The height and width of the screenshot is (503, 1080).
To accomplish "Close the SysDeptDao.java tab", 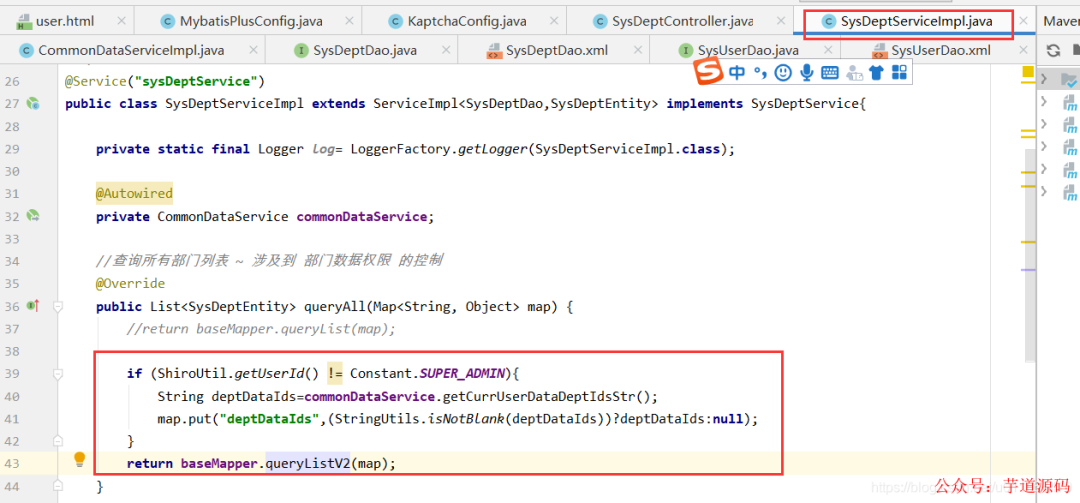I will tap(447, 50).
